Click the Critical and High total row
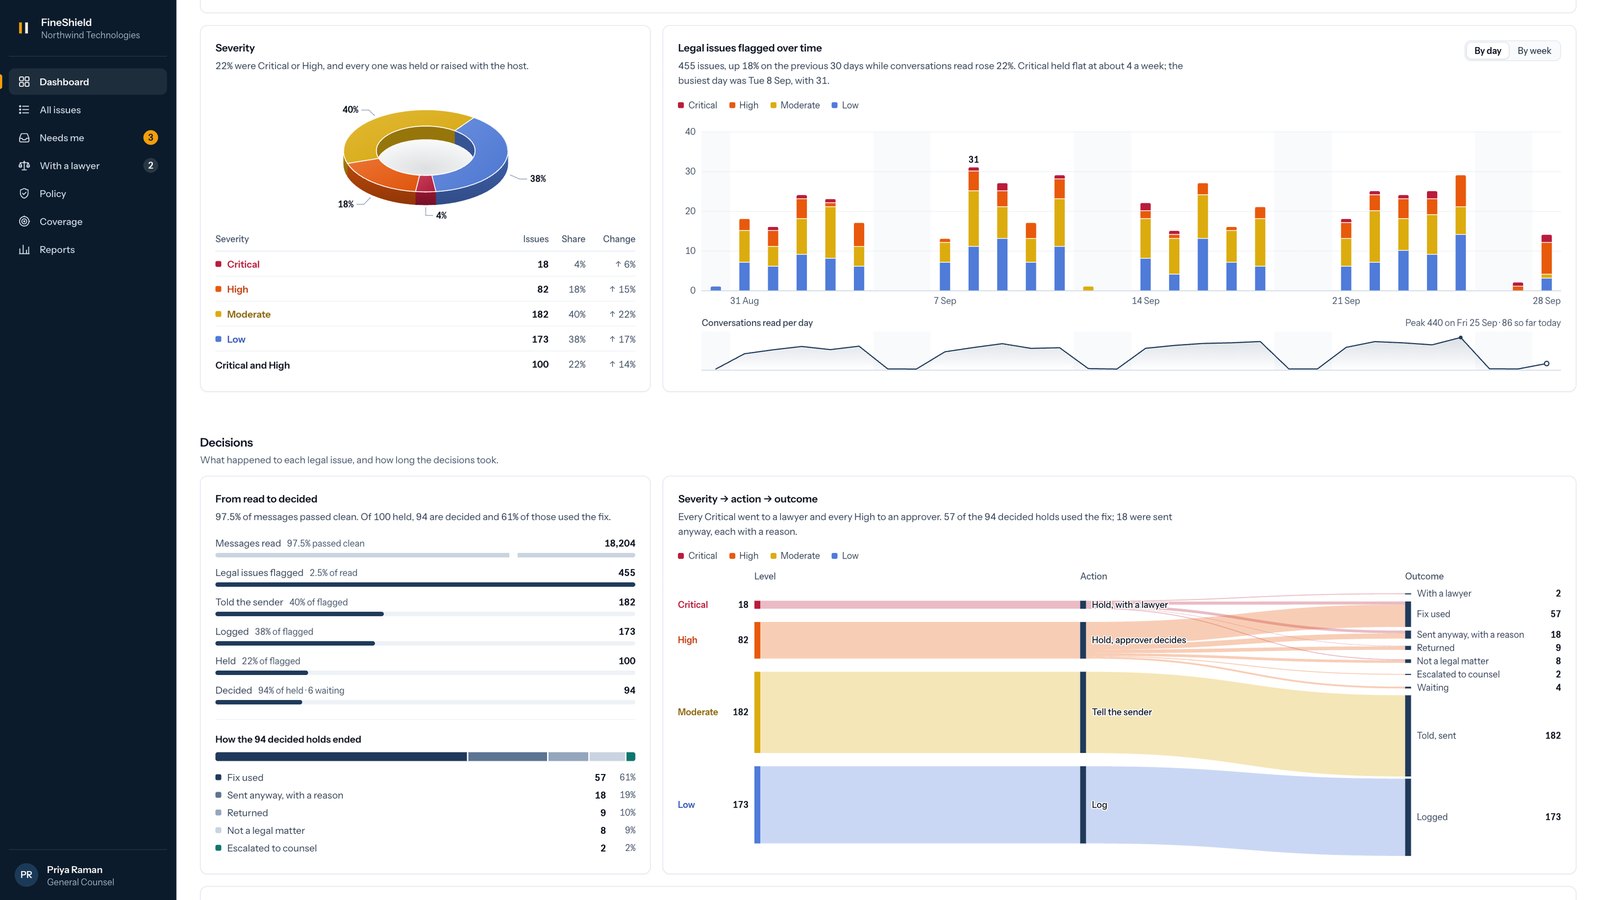 [x=425, y=365]
